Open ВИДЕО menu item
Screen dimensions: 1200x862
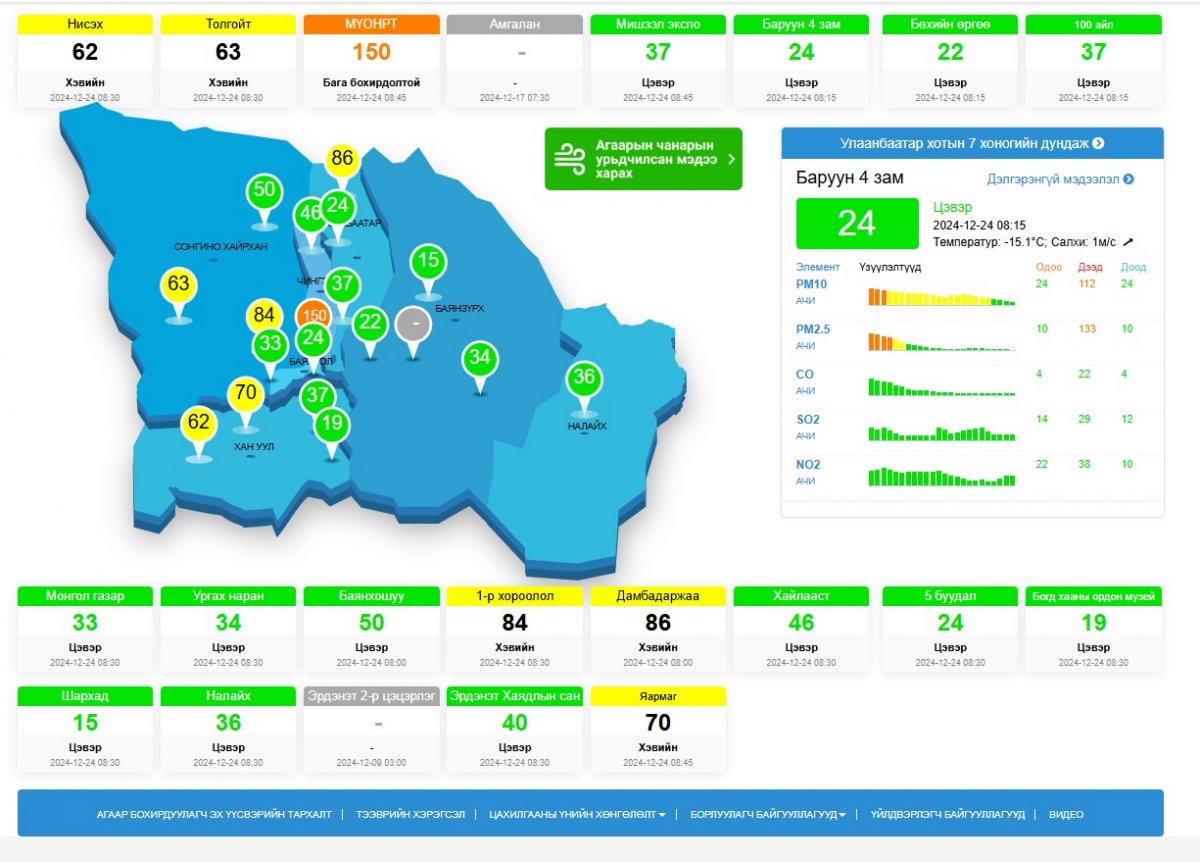click(x=1065, y=814)
